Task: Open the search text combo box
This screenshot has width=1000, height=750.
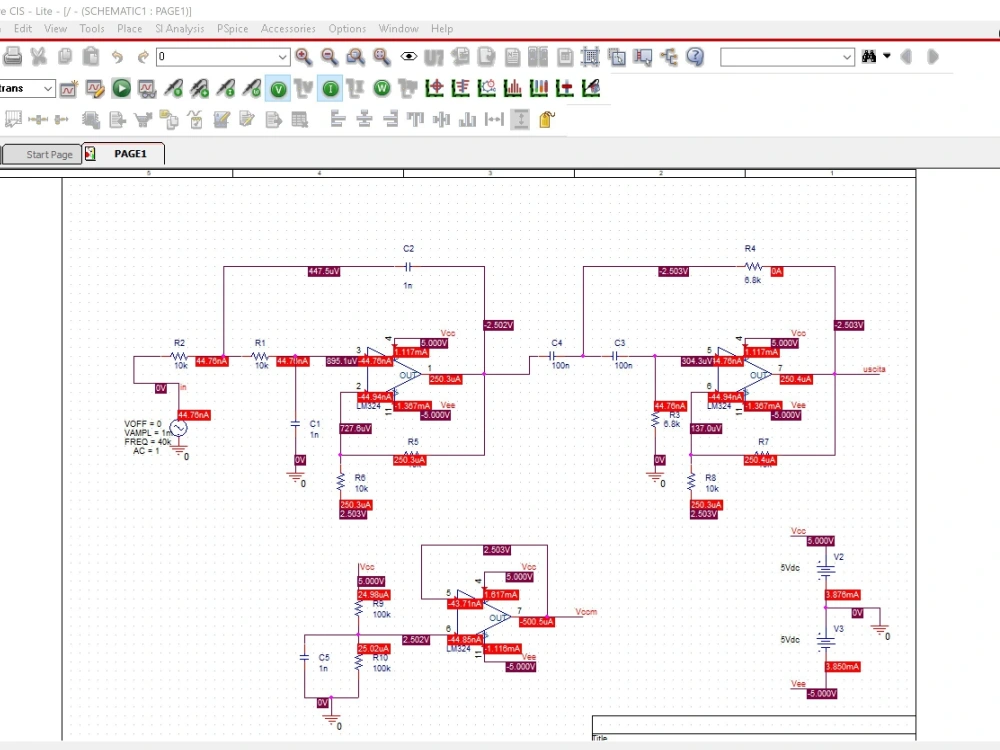Action: (x=787, y=57)
